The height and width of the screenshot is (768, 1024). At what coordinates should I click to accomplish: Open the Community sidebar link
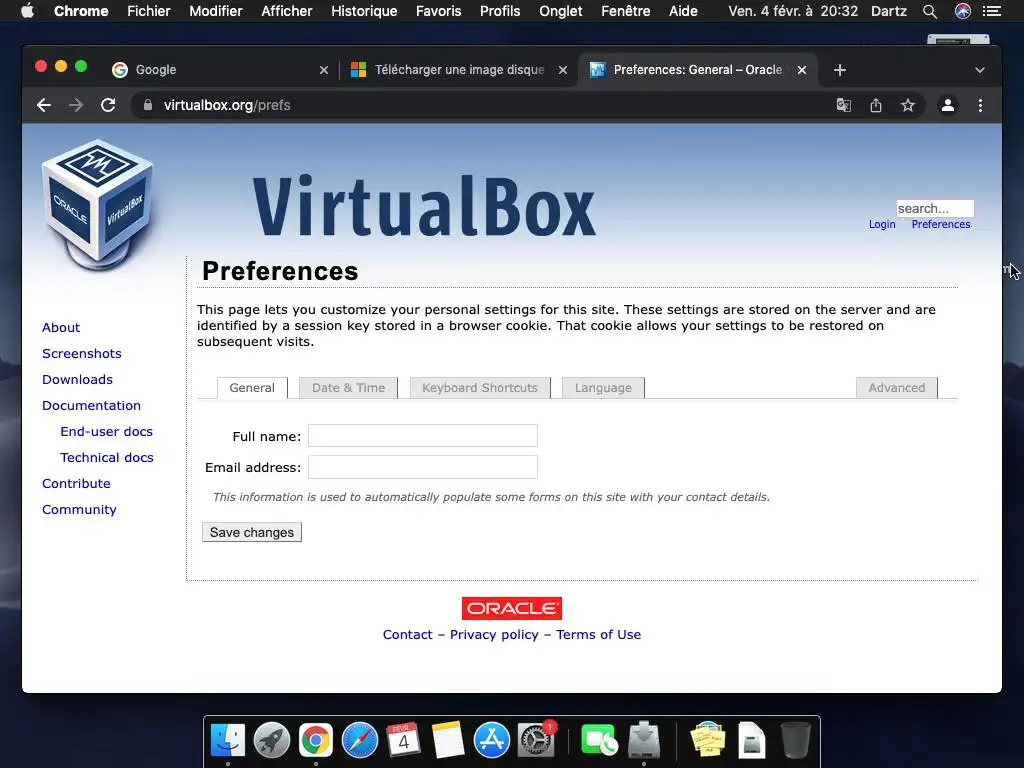click(x=79, y=509)
